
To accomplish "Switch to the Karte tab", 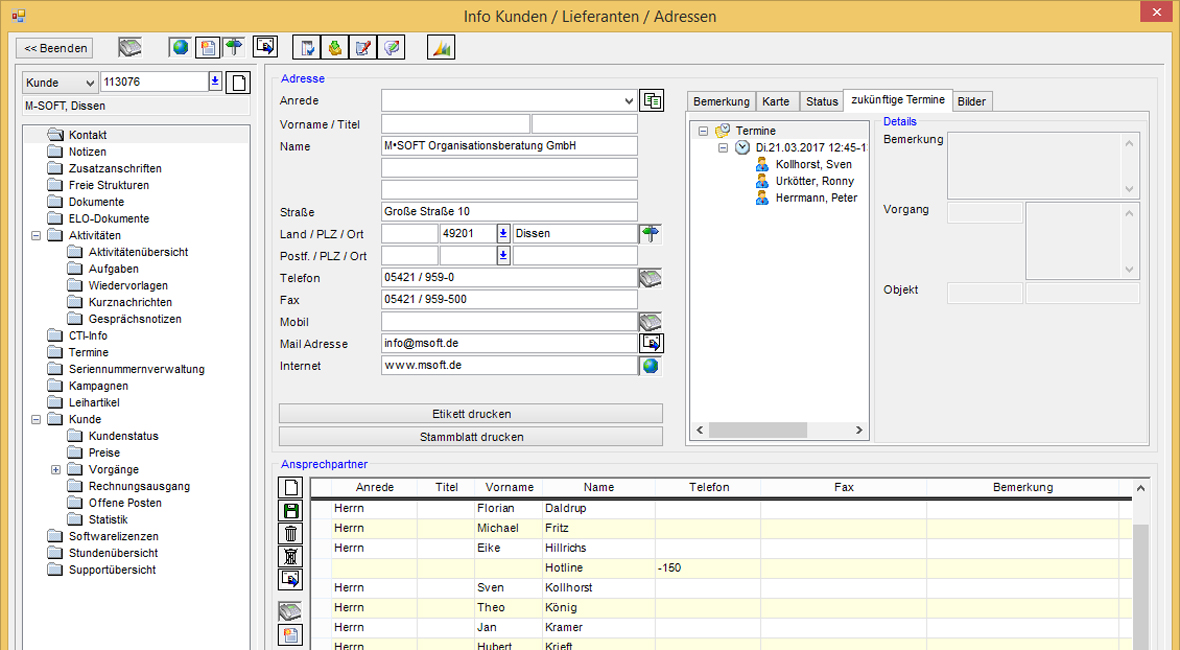I will click(x=775, y=102).
